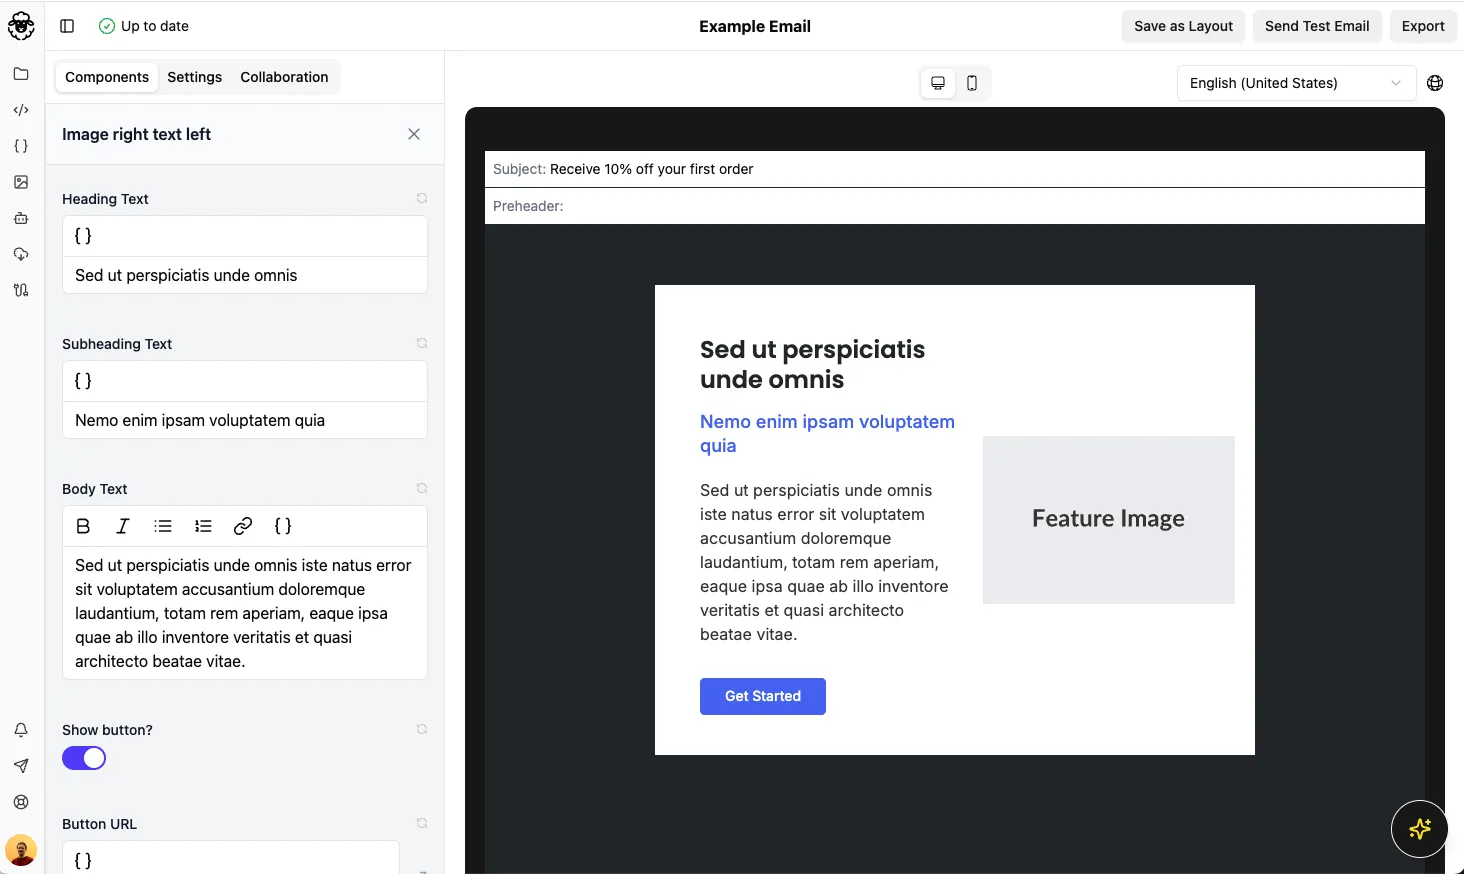Click the link icon in Body Text toolbar
The width and height of the screenshot is (1464, 874).
243,526
